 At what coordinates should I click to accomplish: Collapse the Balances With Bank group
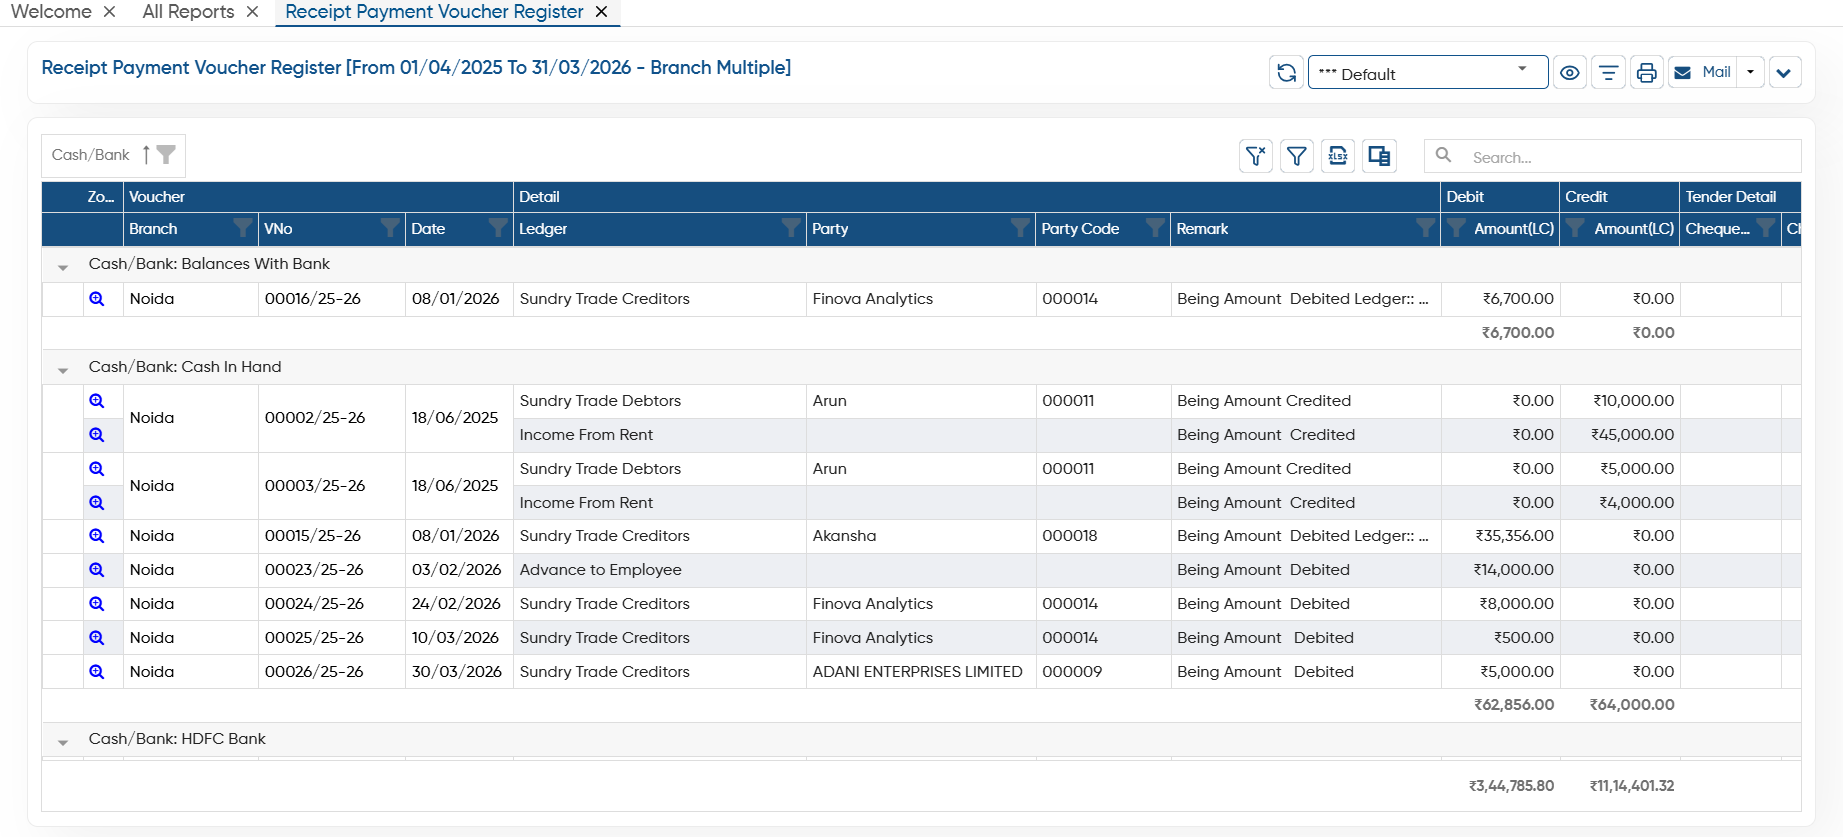(x=63, y=266)
